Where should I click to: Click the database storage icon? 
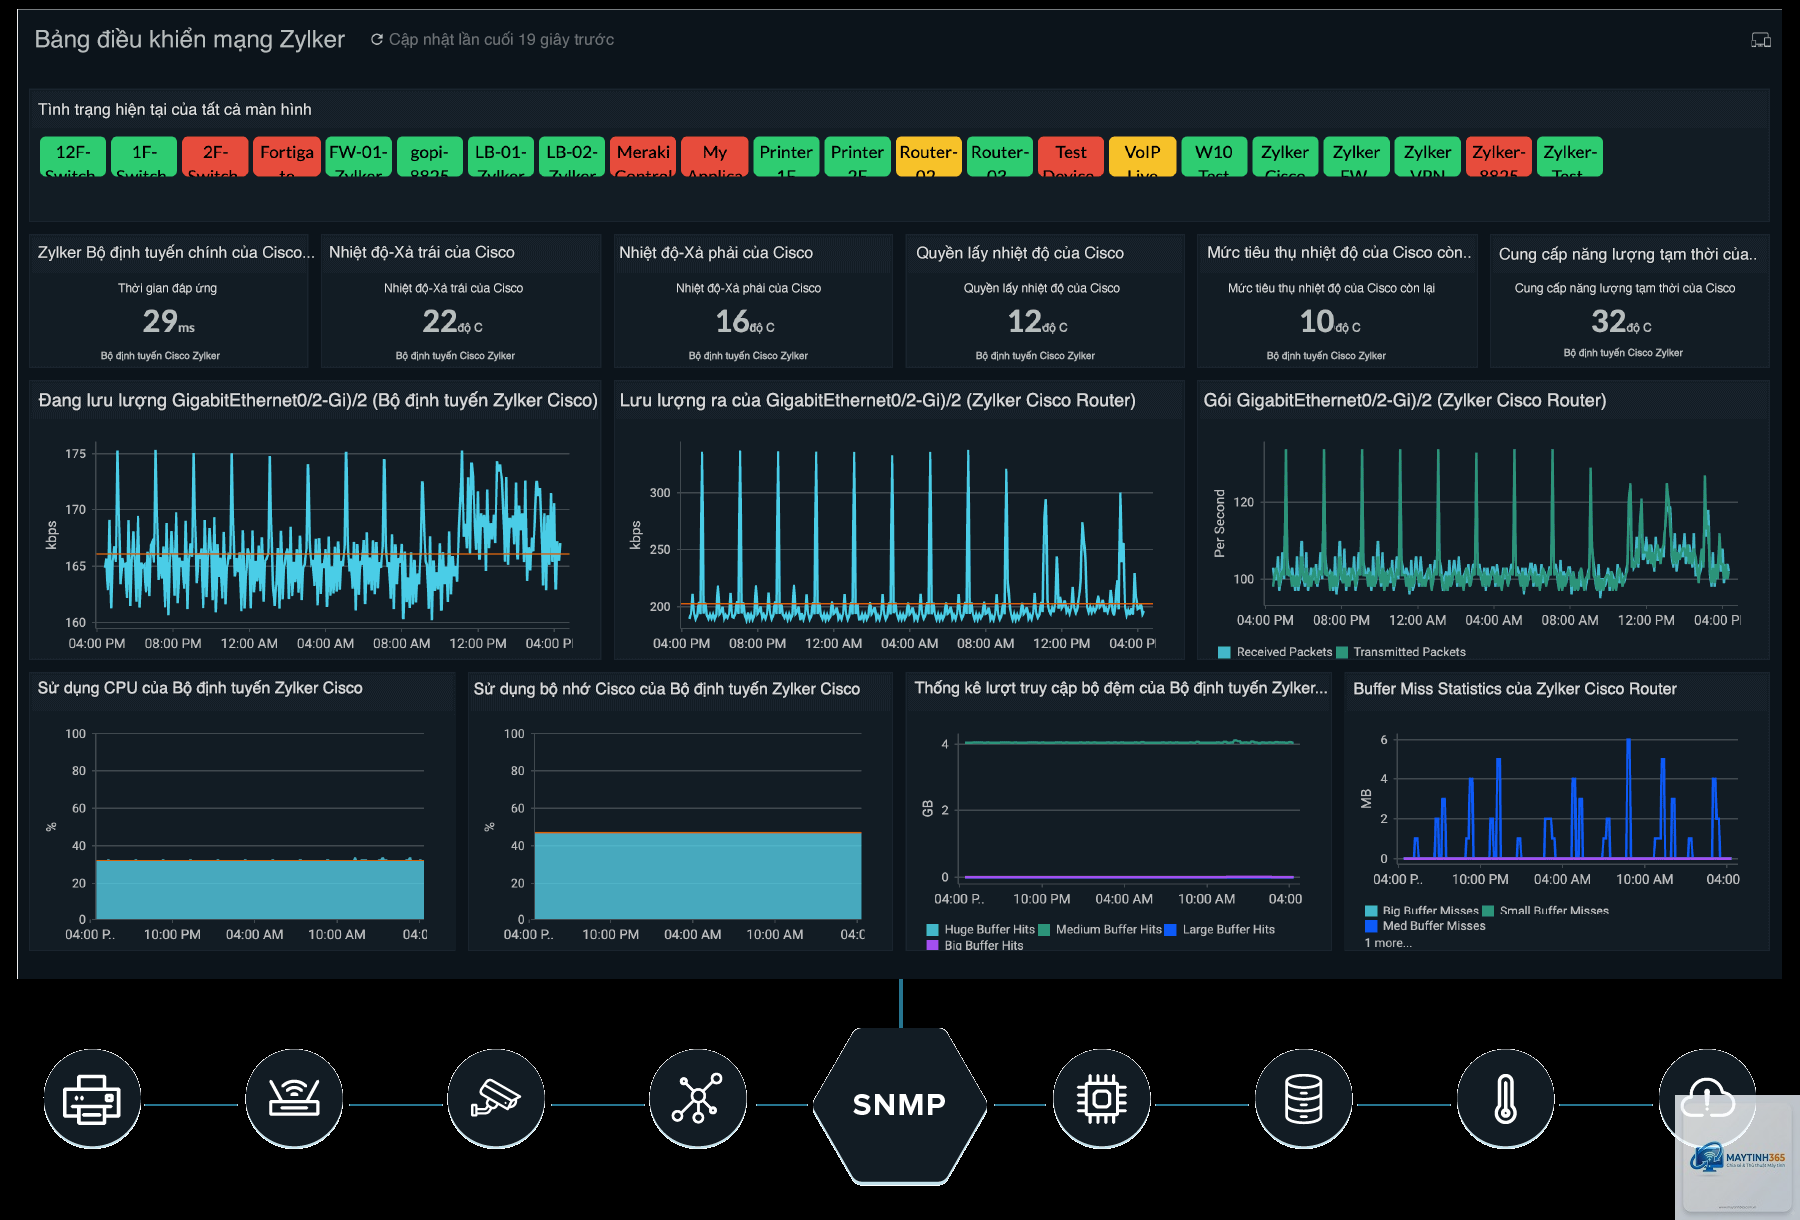tap(1304, 1099)
